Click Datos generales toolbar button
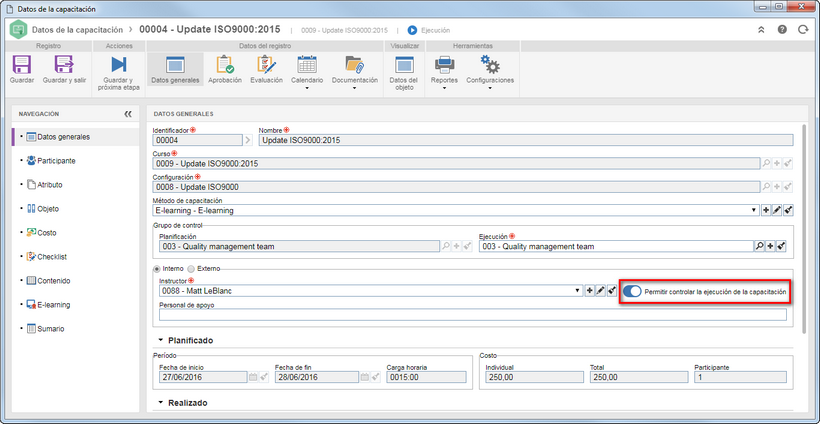 (x=175, y=70)
